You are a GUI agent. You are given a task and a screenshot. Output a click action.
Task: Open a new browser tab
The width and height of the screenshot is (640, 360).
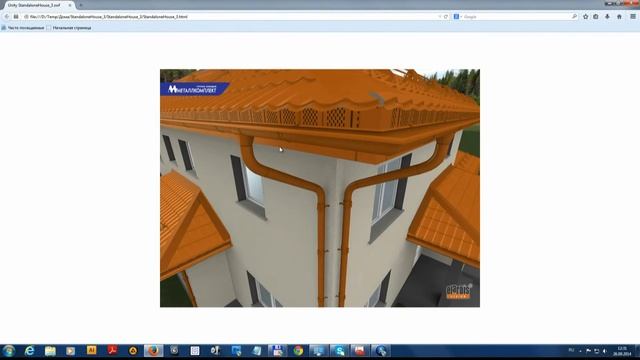(x=81, y=5)
